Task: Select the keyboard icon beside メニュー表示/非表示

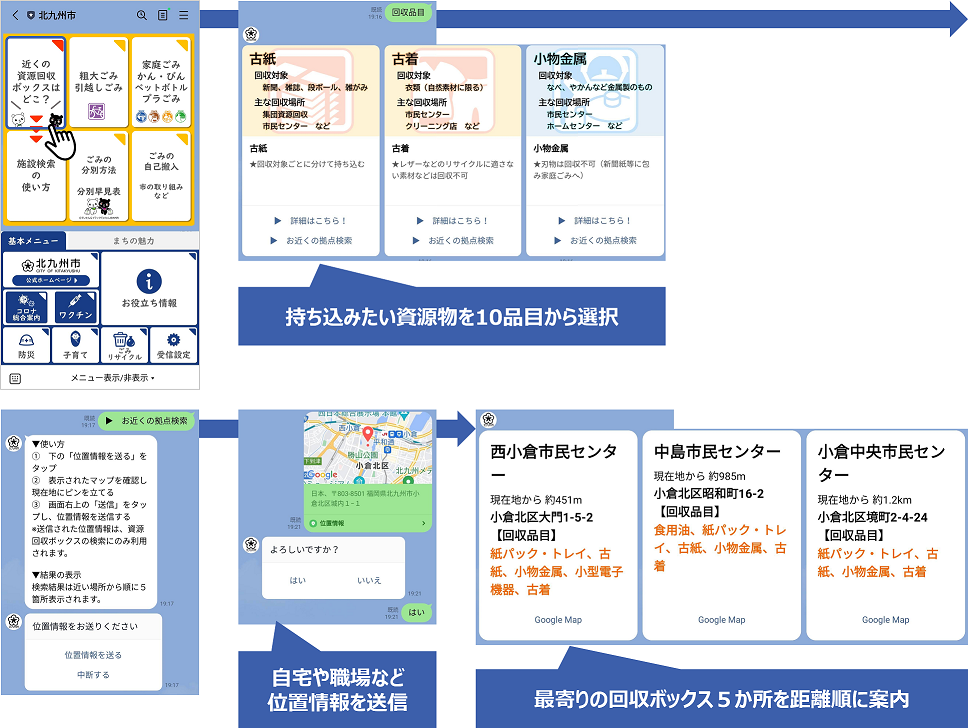Action: 15,377
